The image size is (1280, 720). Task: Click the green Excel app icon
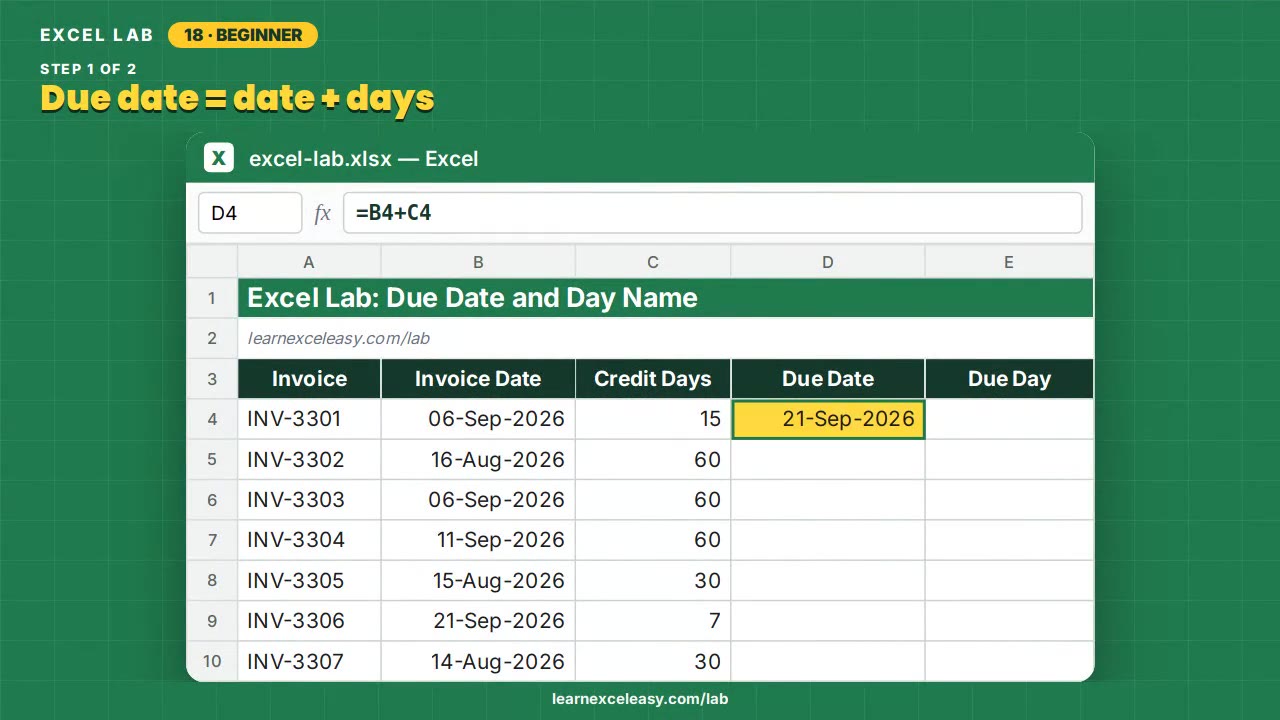[x=218, y=158]
